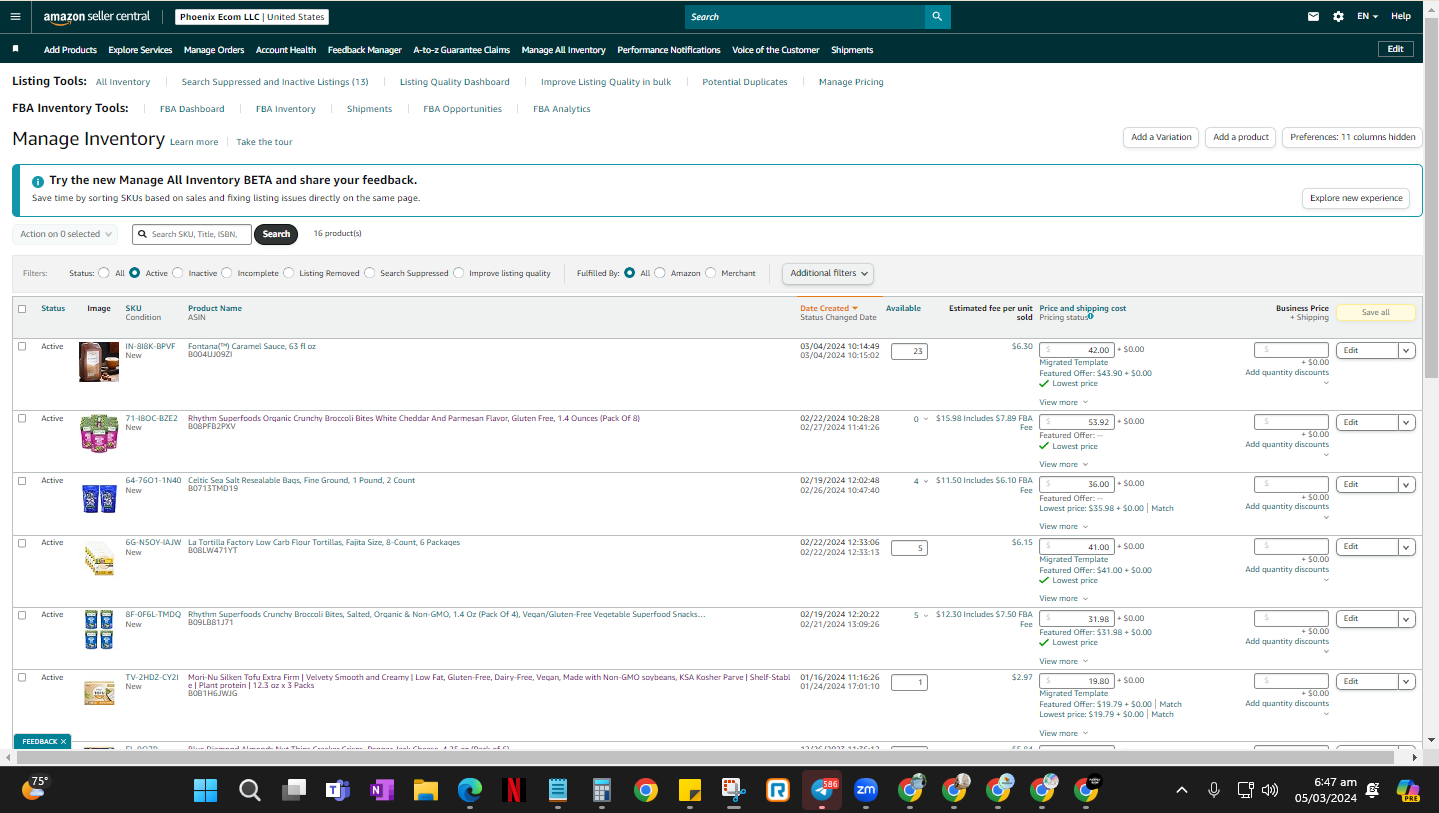The image size is (1439, 813).
Task: Choose the Listing Removed status filter
Action: tap(289, 272)
